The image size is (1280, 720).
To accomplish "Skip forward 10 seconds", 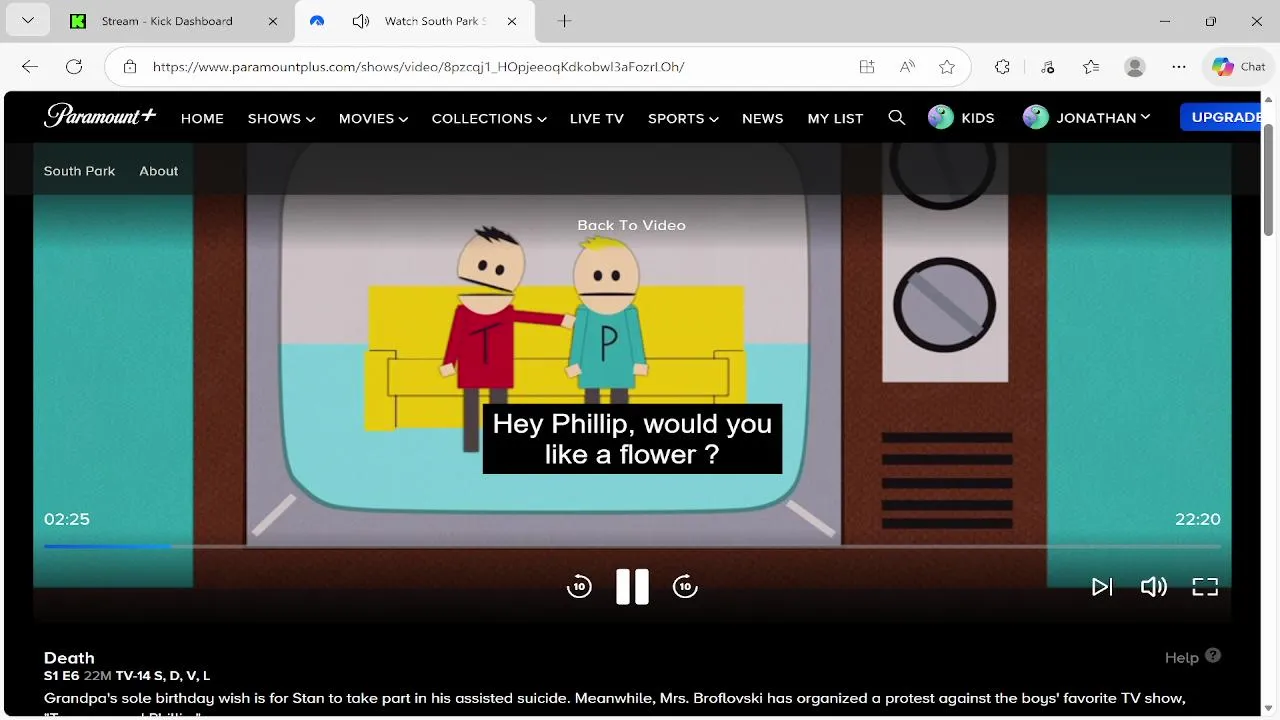I will pos(685,587).
